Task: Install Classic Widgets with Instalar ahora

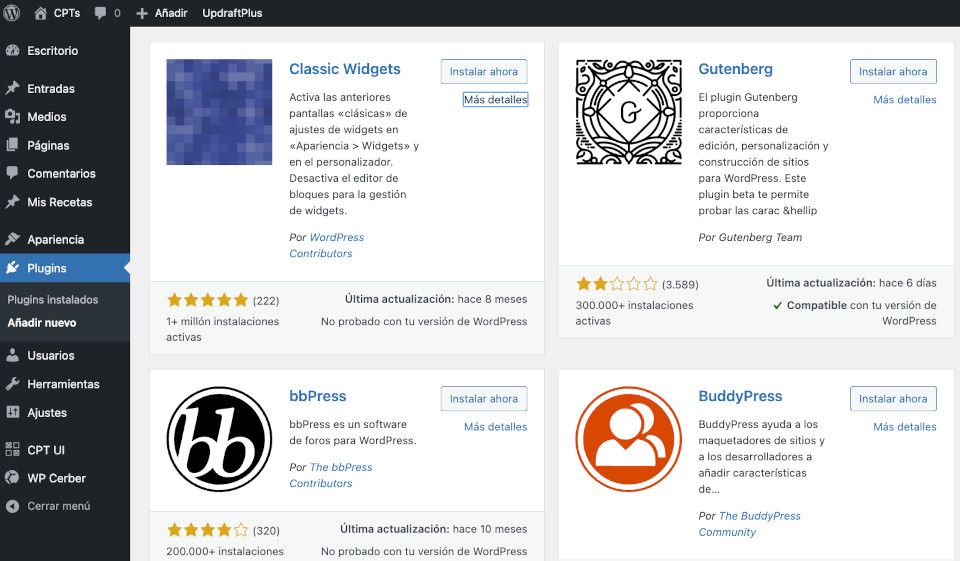Action: (484, 72)
